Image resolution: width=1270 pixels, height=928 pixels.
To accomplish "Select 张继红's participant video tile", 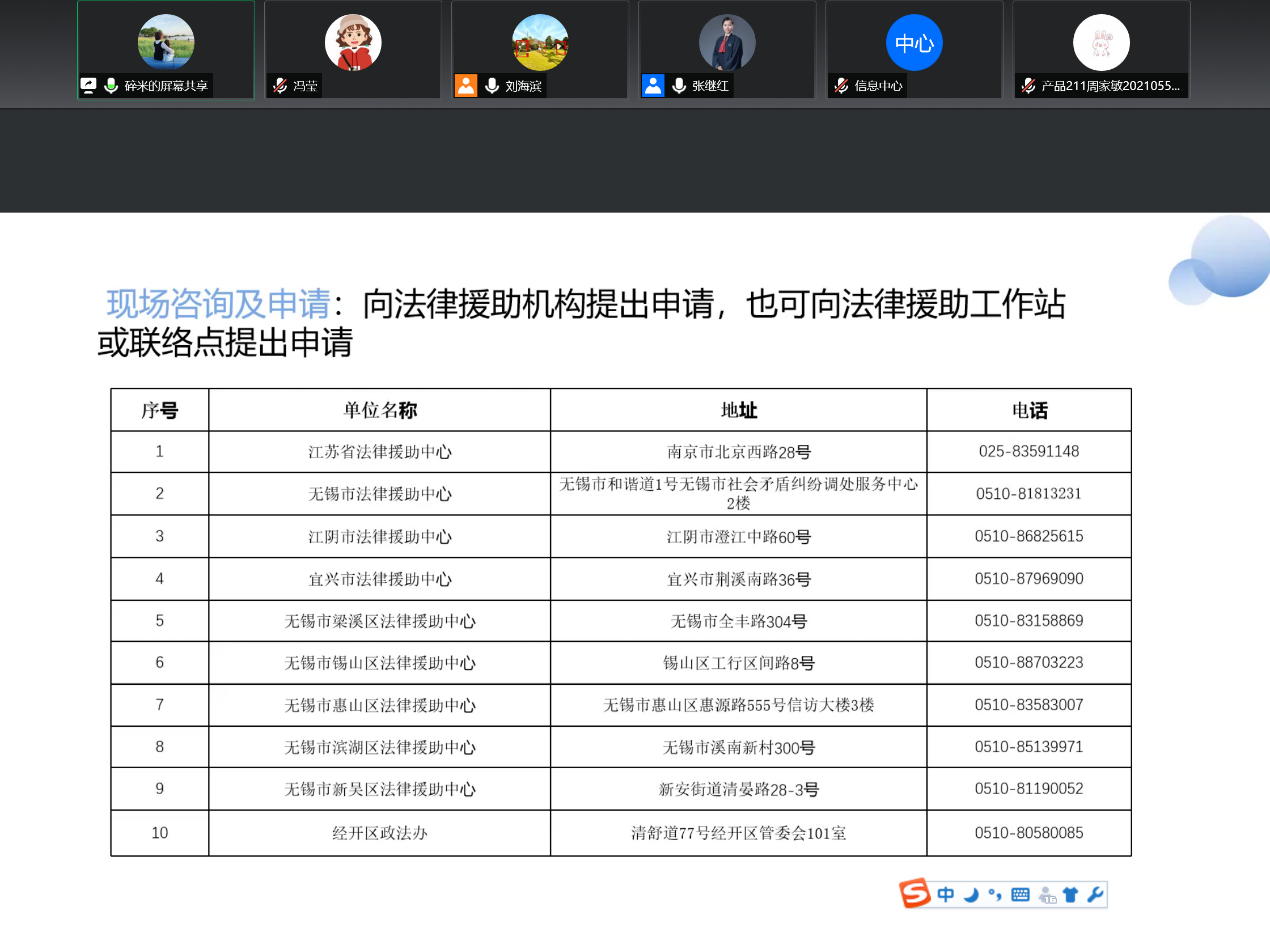I will click(727, 42).
